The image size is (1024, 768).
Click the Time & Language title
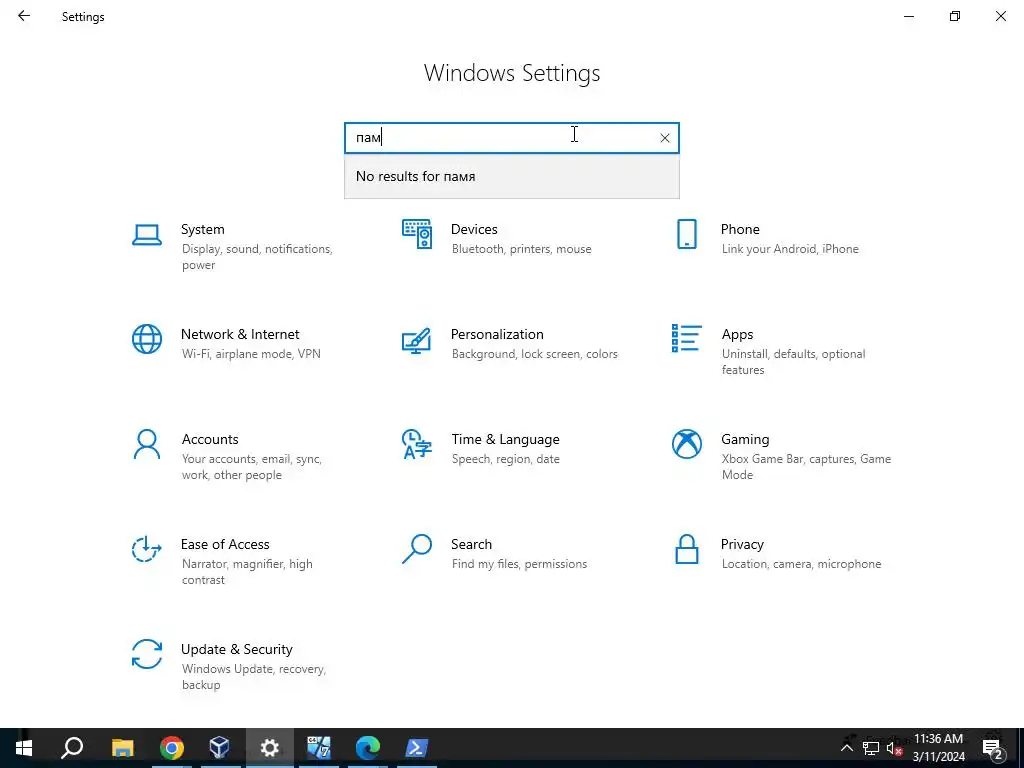click(505, 440)
